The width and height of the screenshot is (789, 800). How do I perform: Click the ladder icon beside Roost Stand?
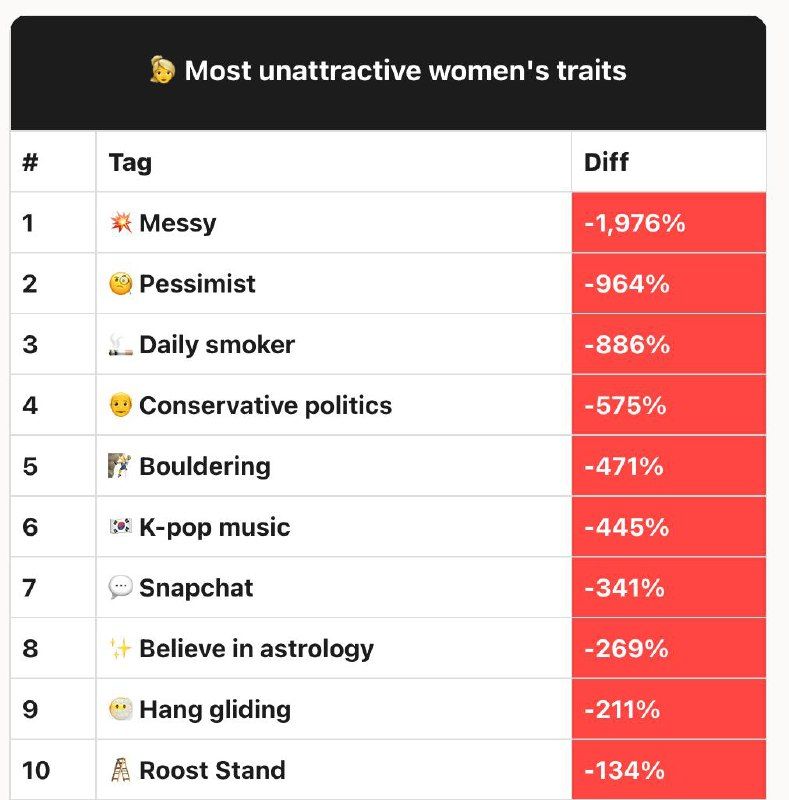point(120,771)
